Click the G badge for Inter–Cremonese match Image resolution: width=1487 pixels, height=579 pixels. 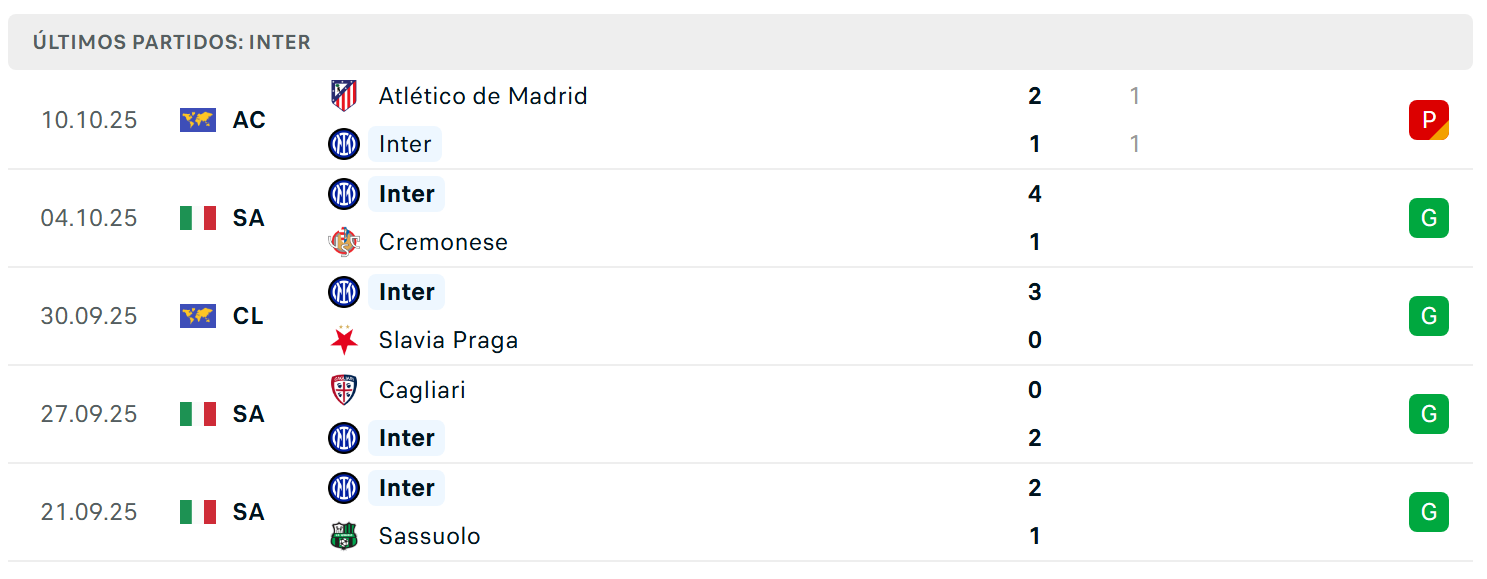tap(1429, 218)
